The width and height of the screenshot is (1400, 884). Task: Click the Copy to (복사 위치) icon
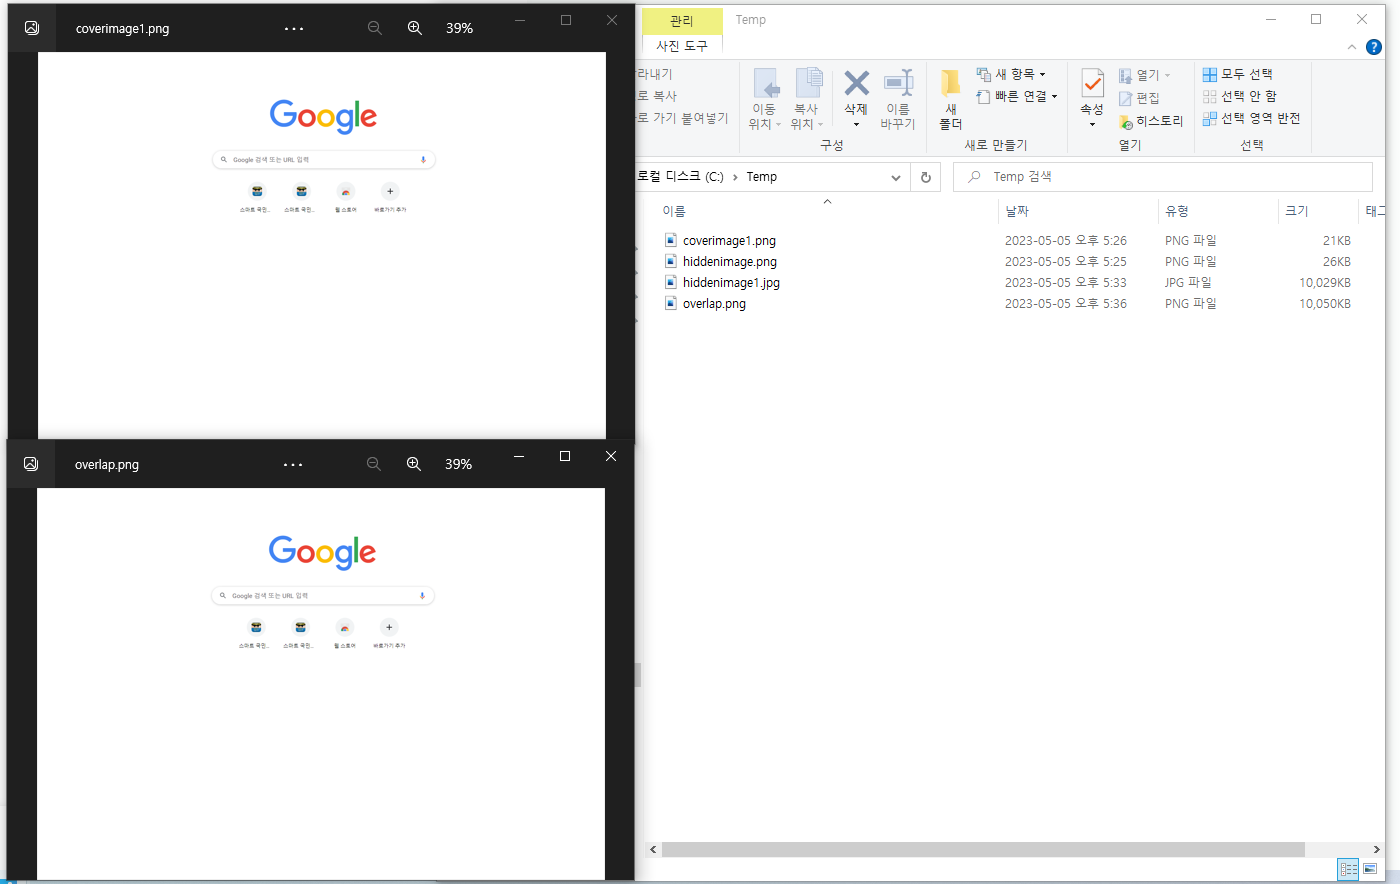(808, 84)
